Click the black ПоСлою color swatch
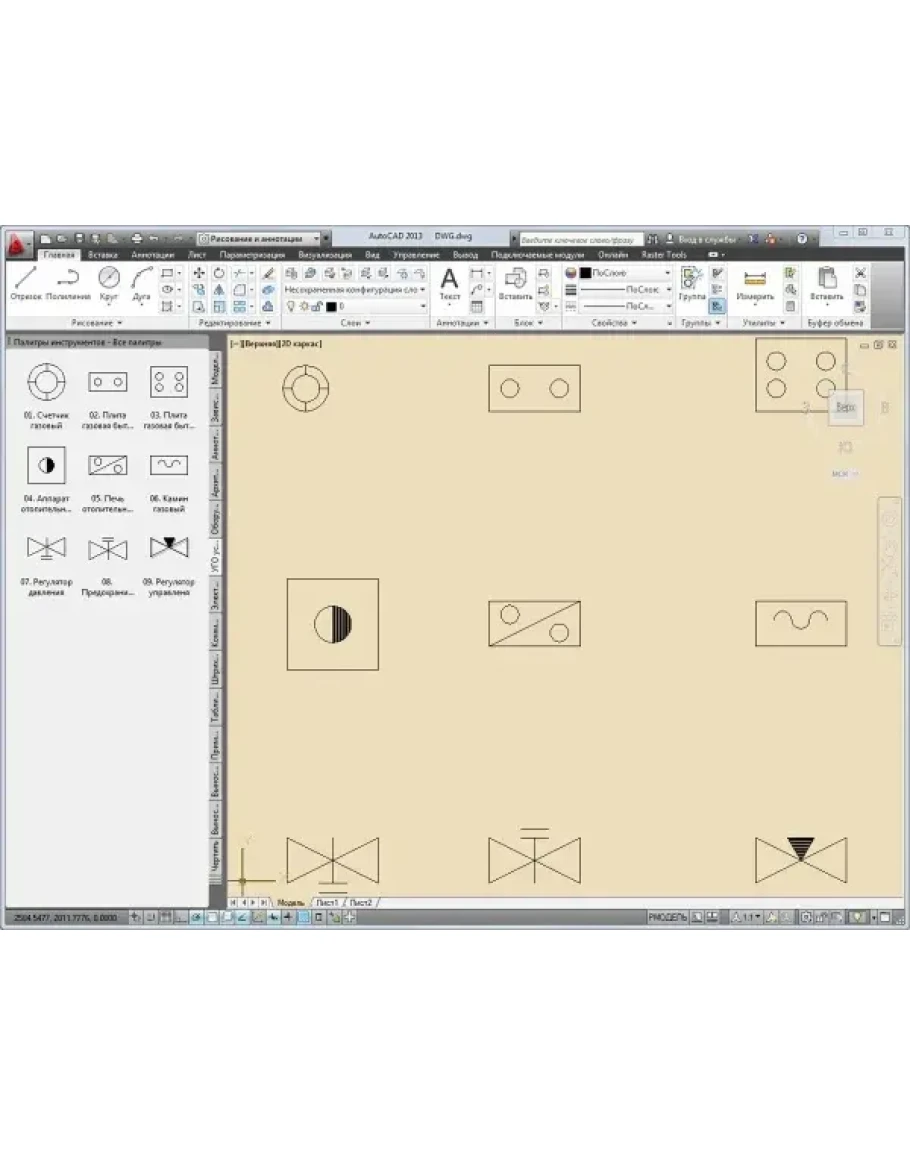 click(x=586, y=272)
